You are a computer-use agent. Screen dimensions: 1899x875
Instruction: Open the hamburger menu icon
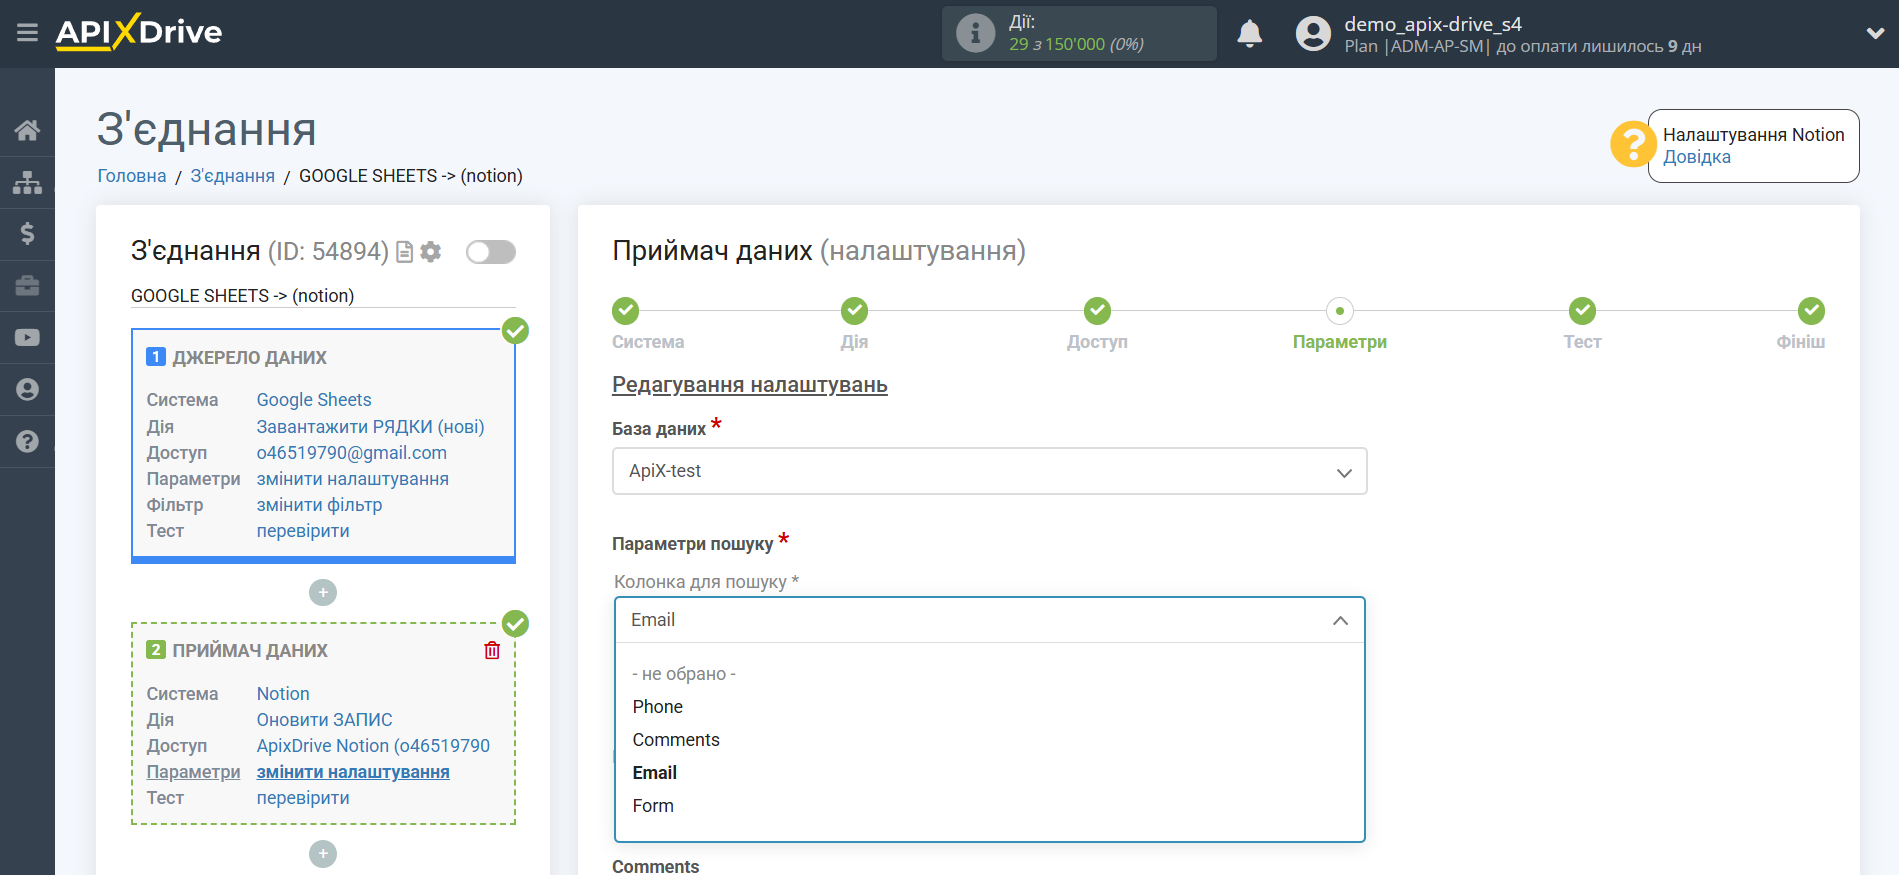27,33
